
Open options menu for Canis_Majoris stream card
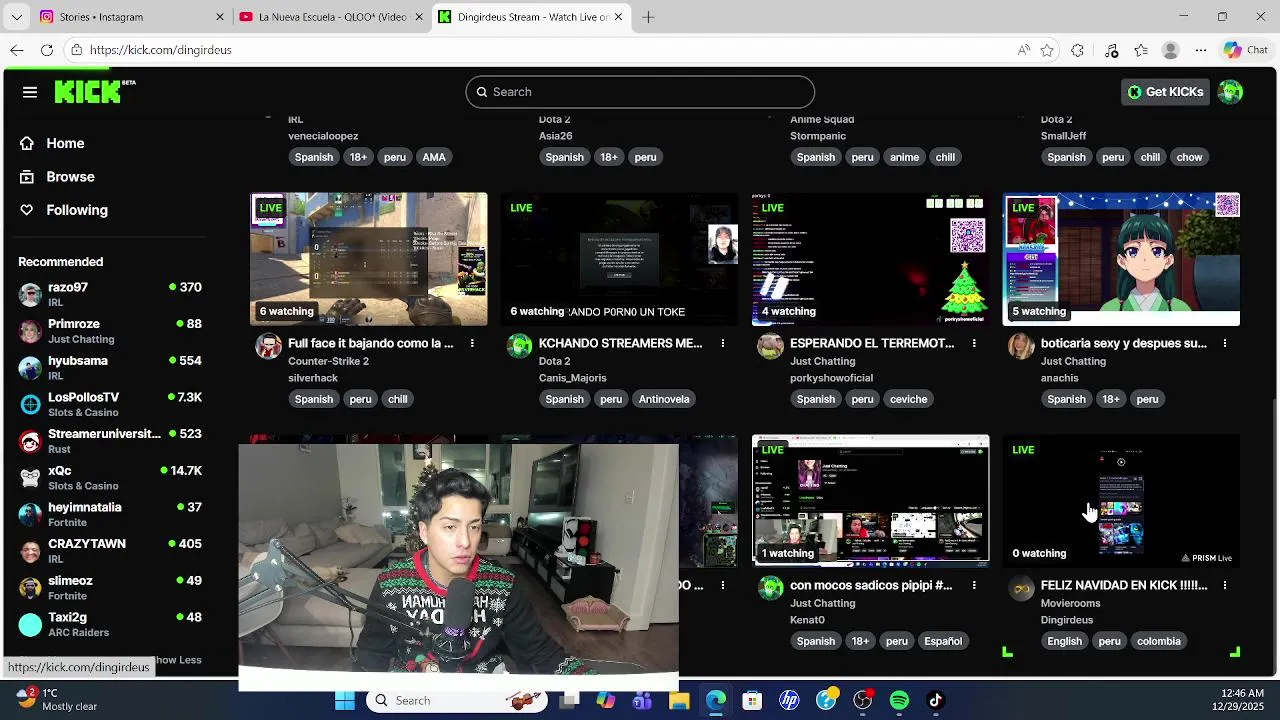pyautogui.click(x=723, y=343)
